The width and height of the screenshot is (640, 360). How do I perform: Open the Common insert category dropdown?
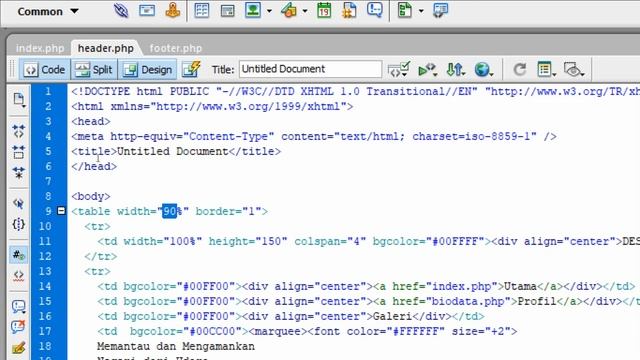tap(48, 11)
